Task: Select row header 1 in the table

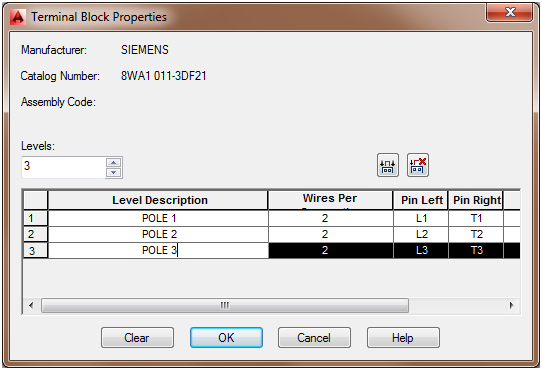Action: pyautogui.click(x=35, y=218)
